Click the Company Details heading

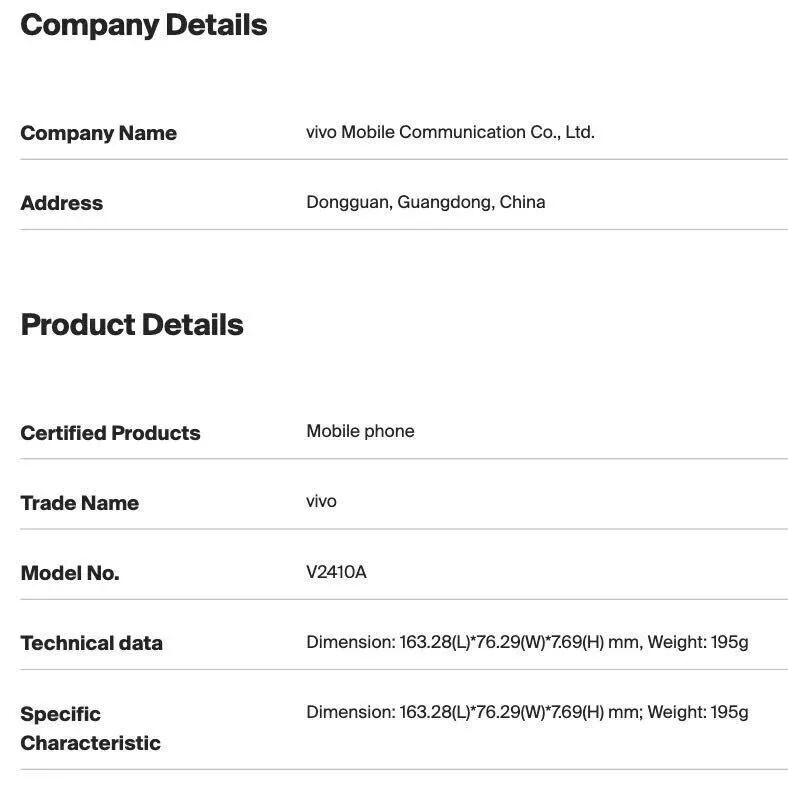(x=143, y=25)
